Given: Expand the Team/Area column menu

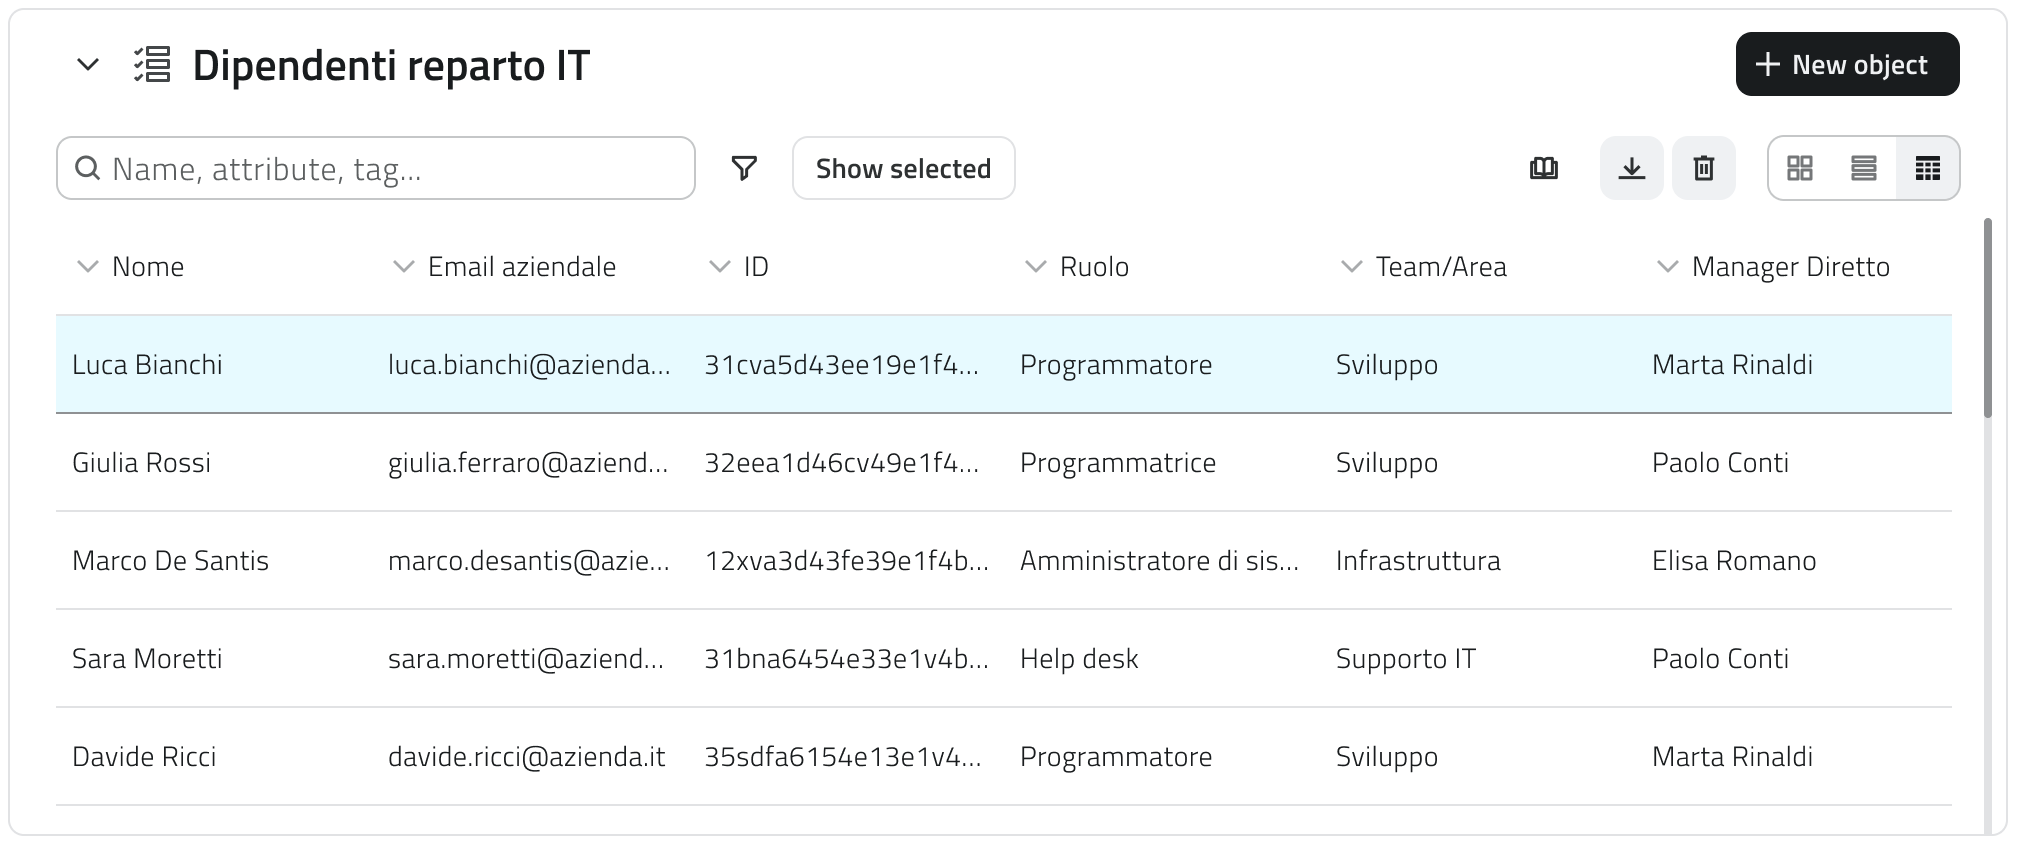Looking at the screenshot, I should tap(1351, 267).
